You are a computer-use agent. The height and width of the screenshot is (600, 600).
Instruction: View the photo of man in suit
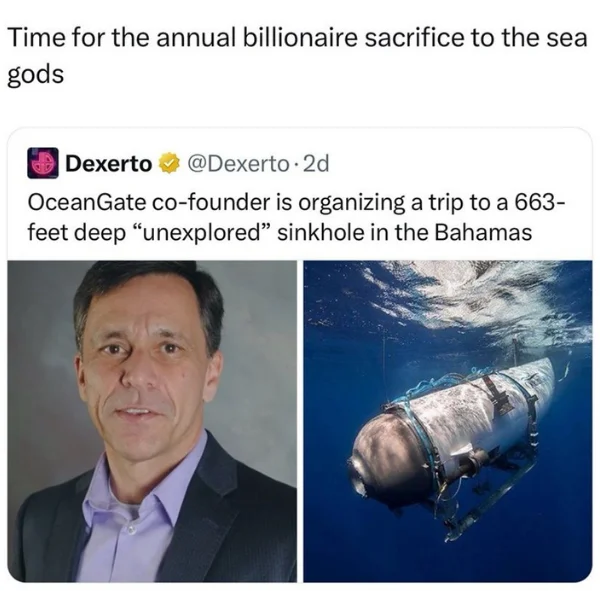[152, 421]
